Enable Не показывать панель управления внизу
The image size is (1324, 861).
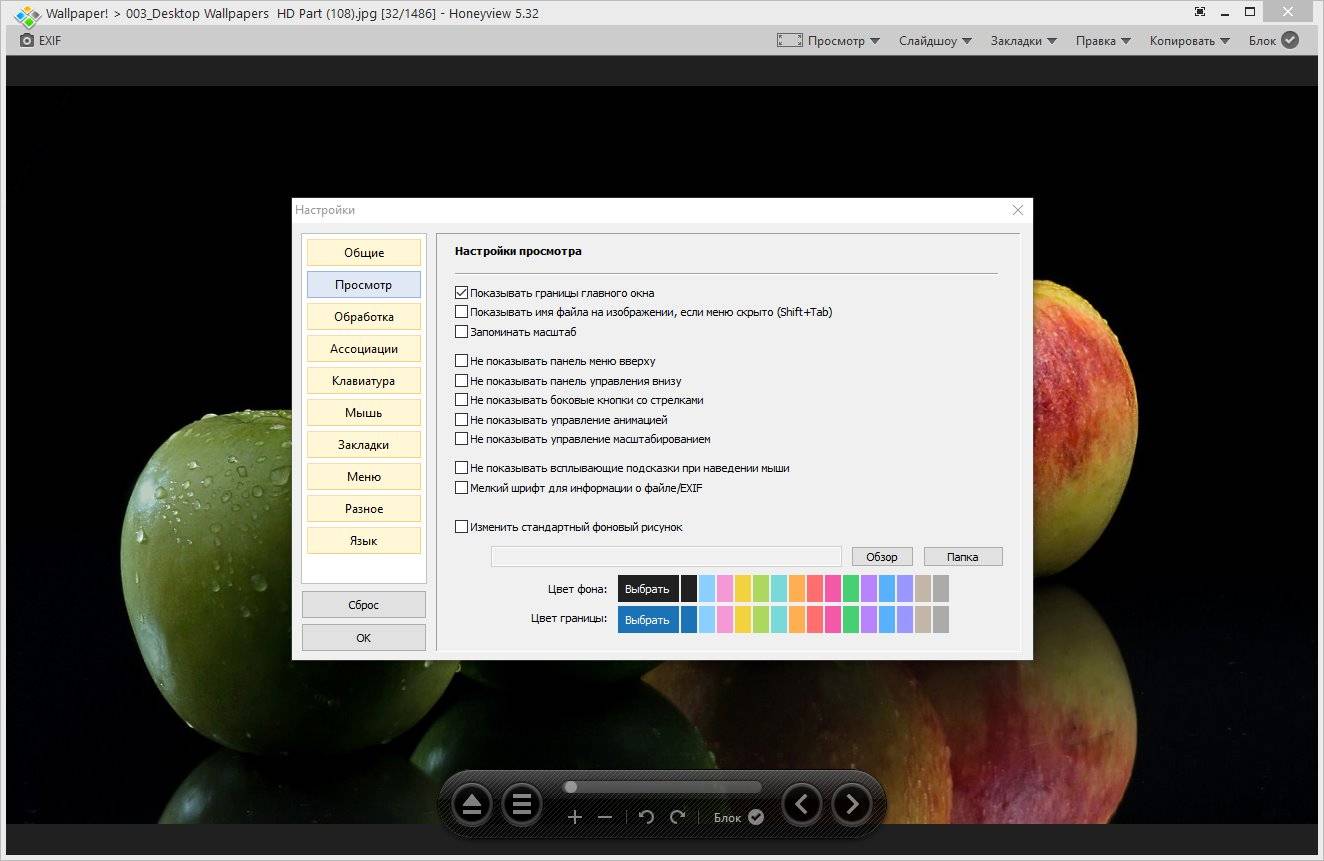click(461, 381)
